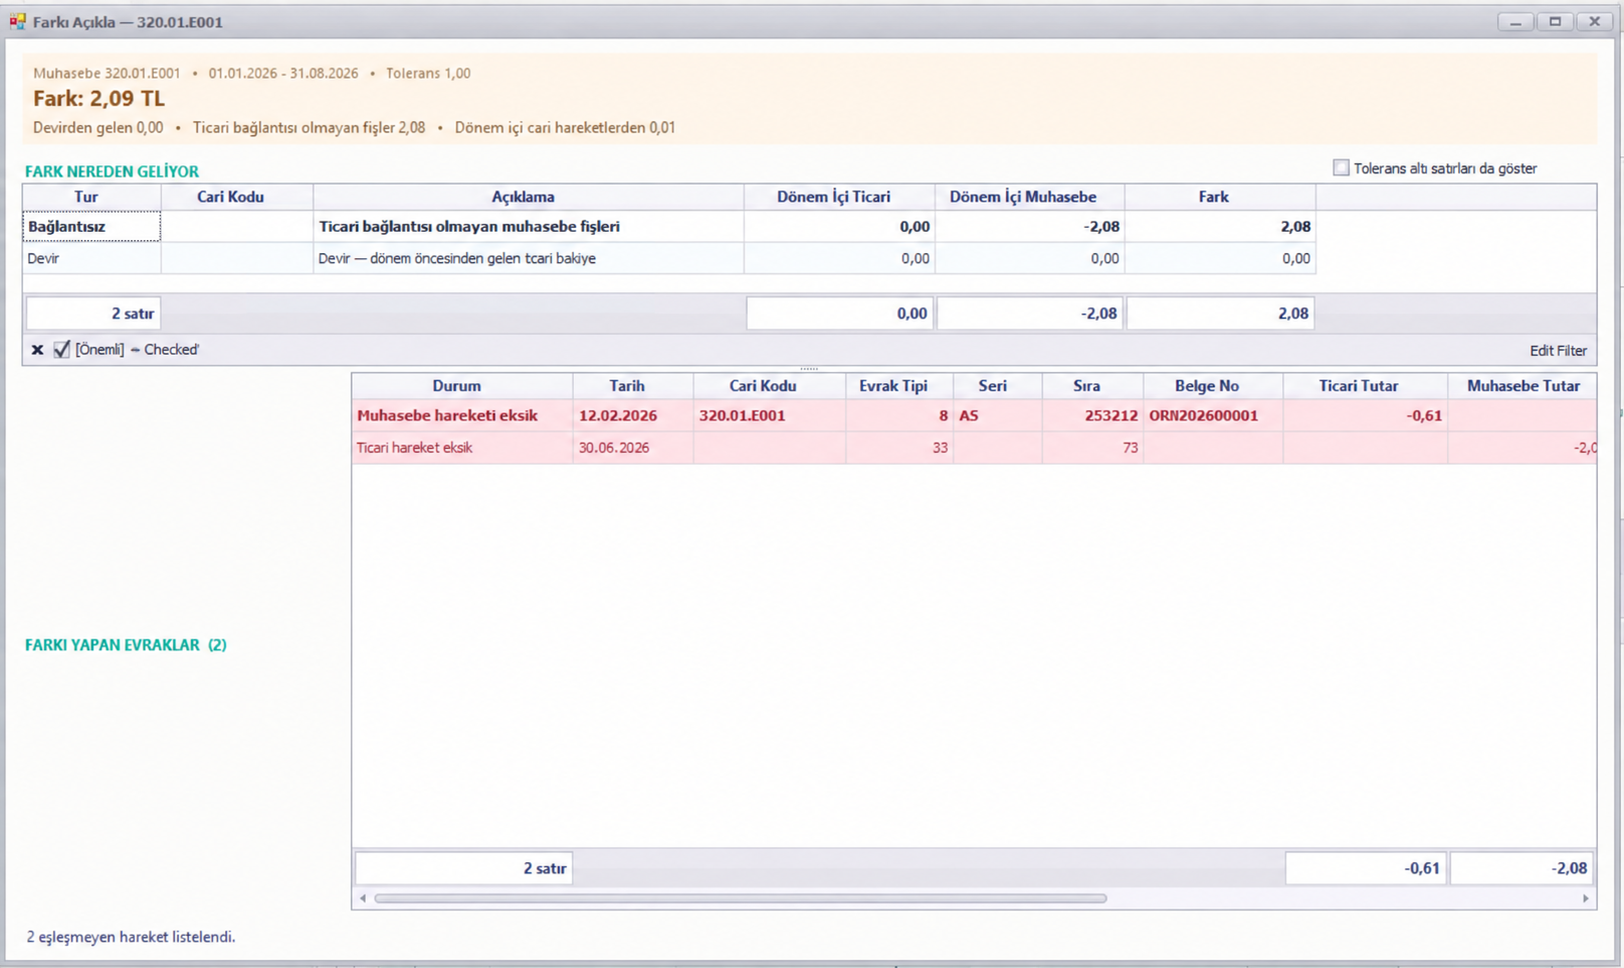Maximize the Farkı Açıkla window

click(1555, 21)
